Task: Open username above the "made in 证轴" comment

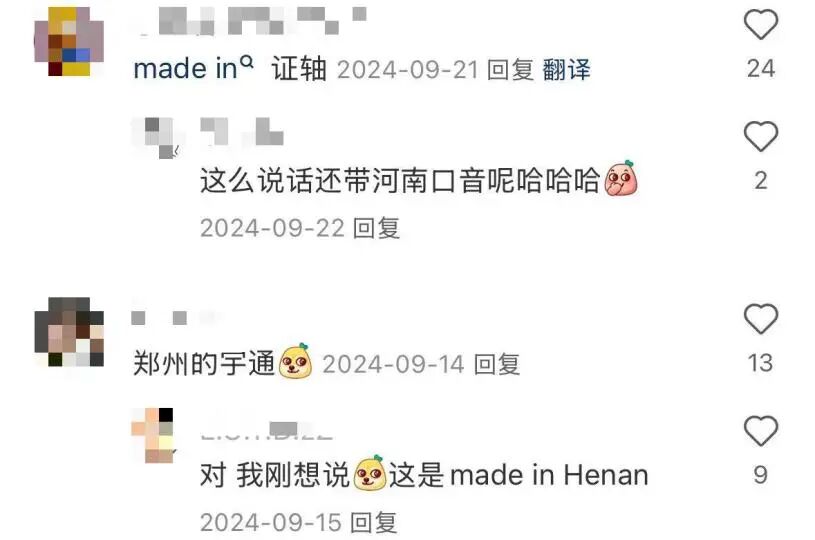Action: coord(249,21)
